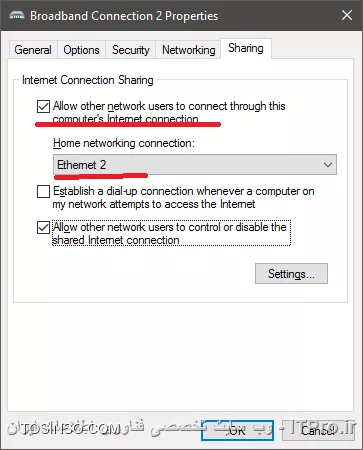Uncheck the allow users to connect checkbox
The height and width of the screenshot is (450, 363).
43,107
